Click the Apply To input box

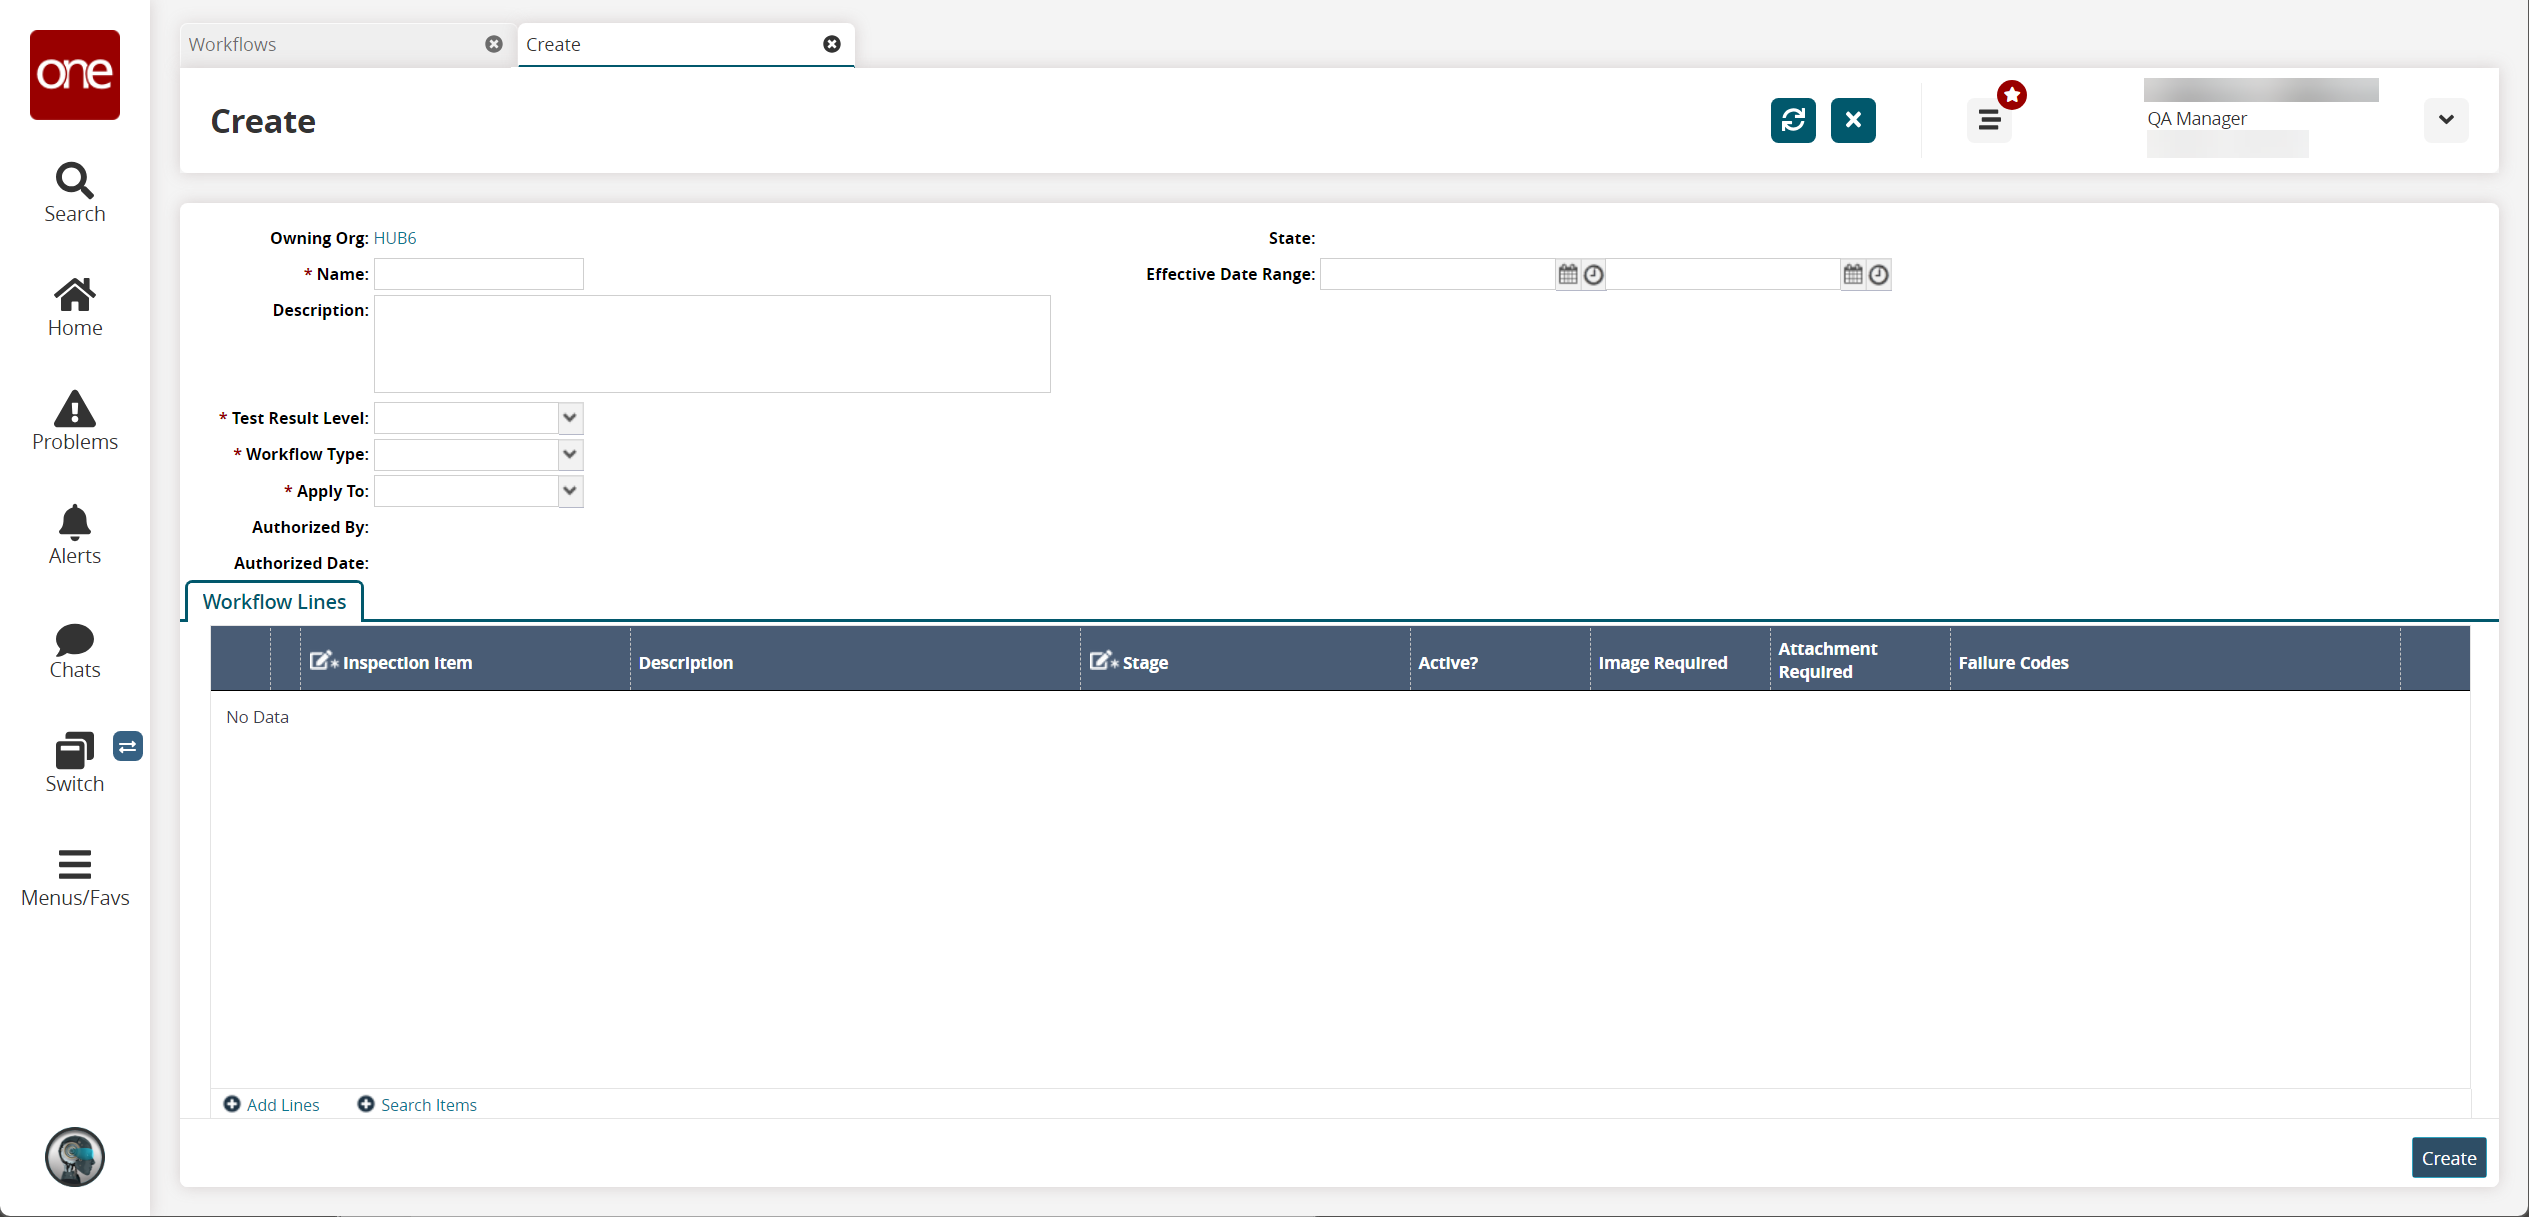coord(466,491)
